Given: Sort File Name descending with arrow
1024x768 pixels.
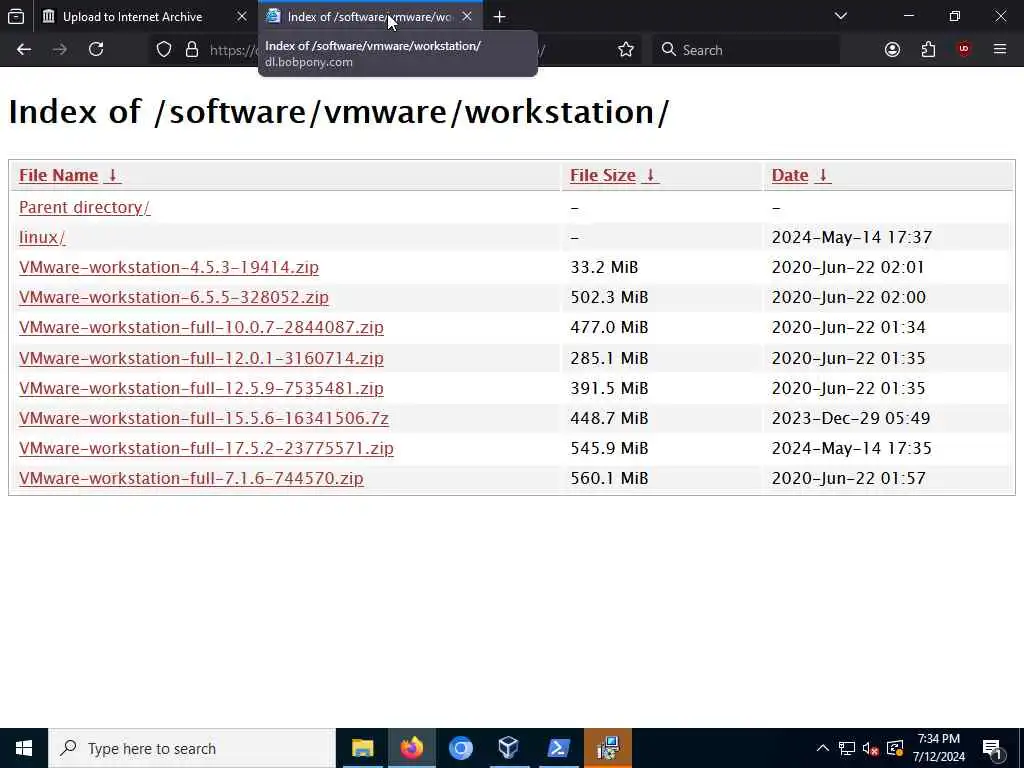Looking at the screenshot, I should click(112, 175).
